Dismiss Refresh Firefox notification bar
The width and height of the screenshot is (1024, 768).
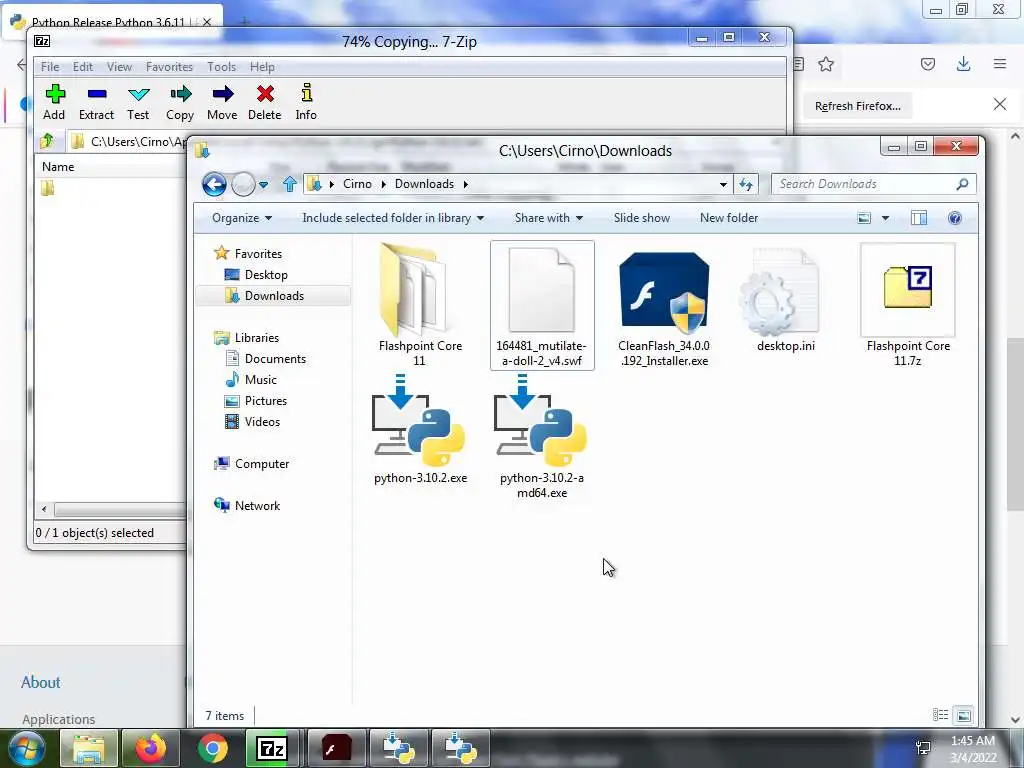tap(1000, 104)
